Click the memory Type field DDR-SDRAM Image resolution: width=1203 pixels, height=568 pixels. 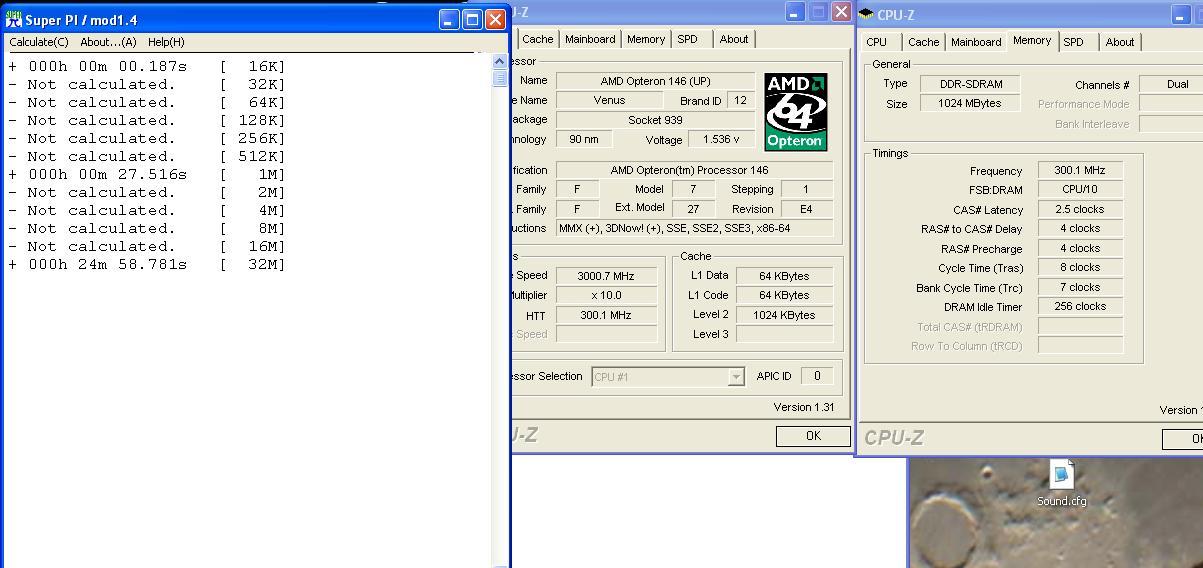[x=969, y=84]
